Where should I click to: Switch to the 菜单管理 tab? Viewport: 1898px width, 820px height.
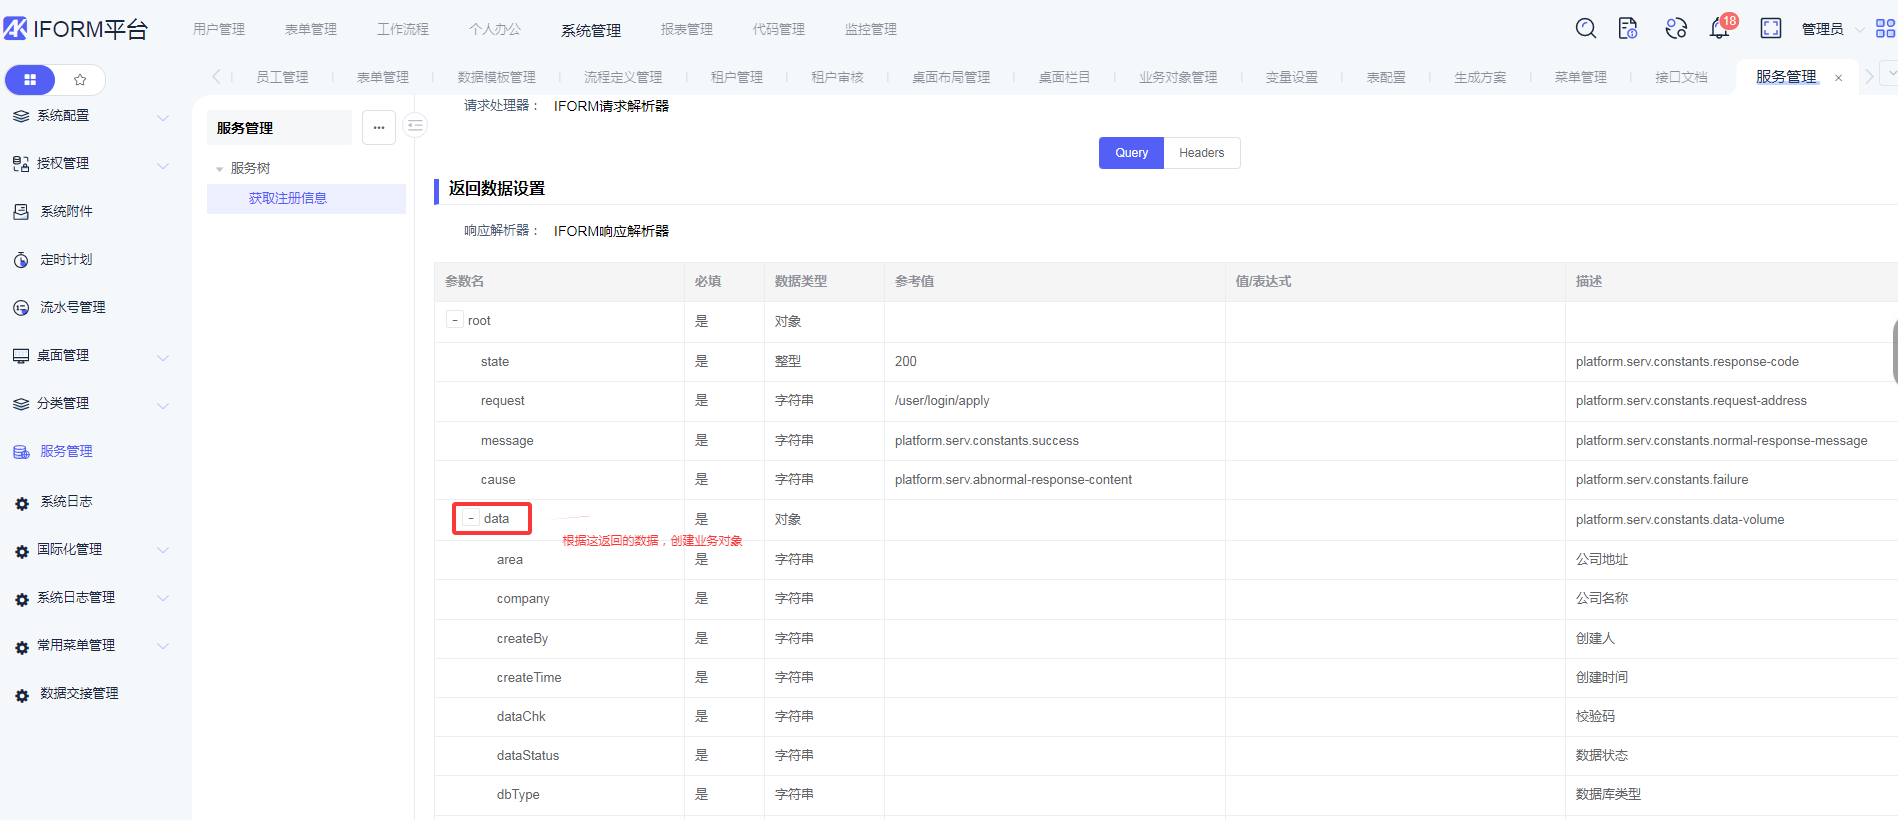pos(1580,77)
